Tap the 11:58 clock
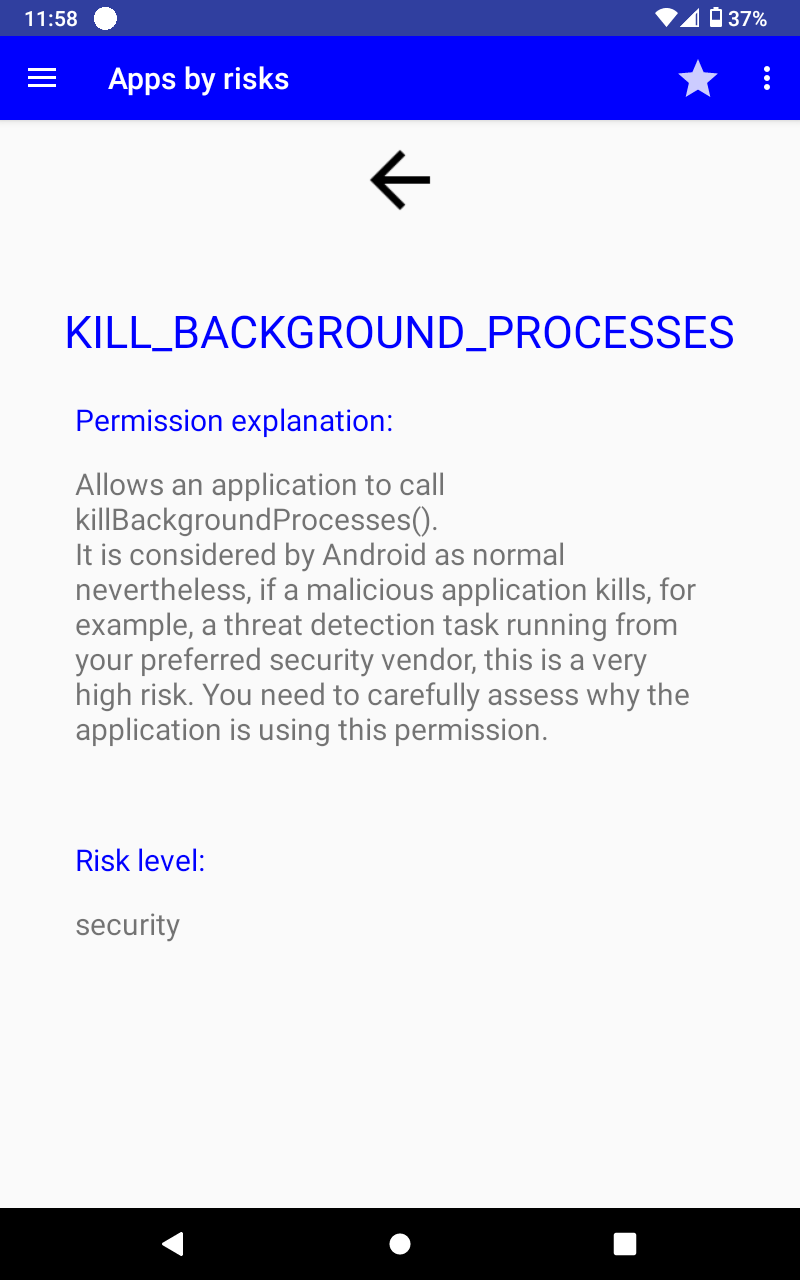800x1280 pixels. [x=51, y=18]
